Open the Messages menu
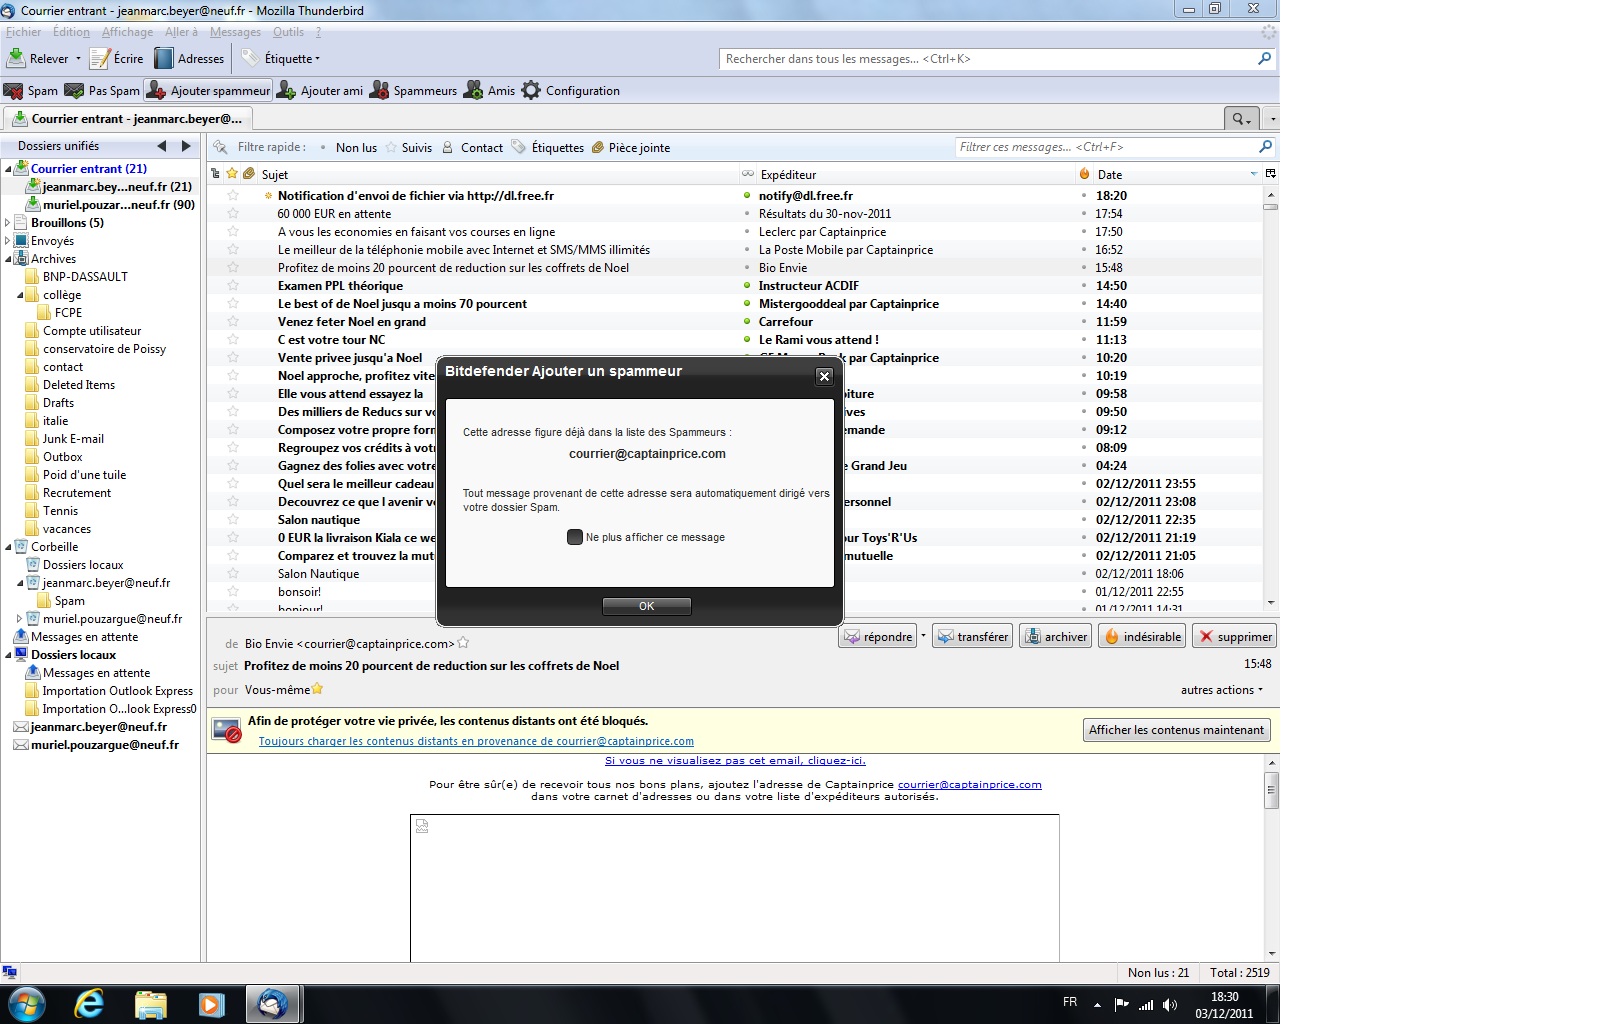This screenshot has height=1024, width=1602. tap(235, 32)
